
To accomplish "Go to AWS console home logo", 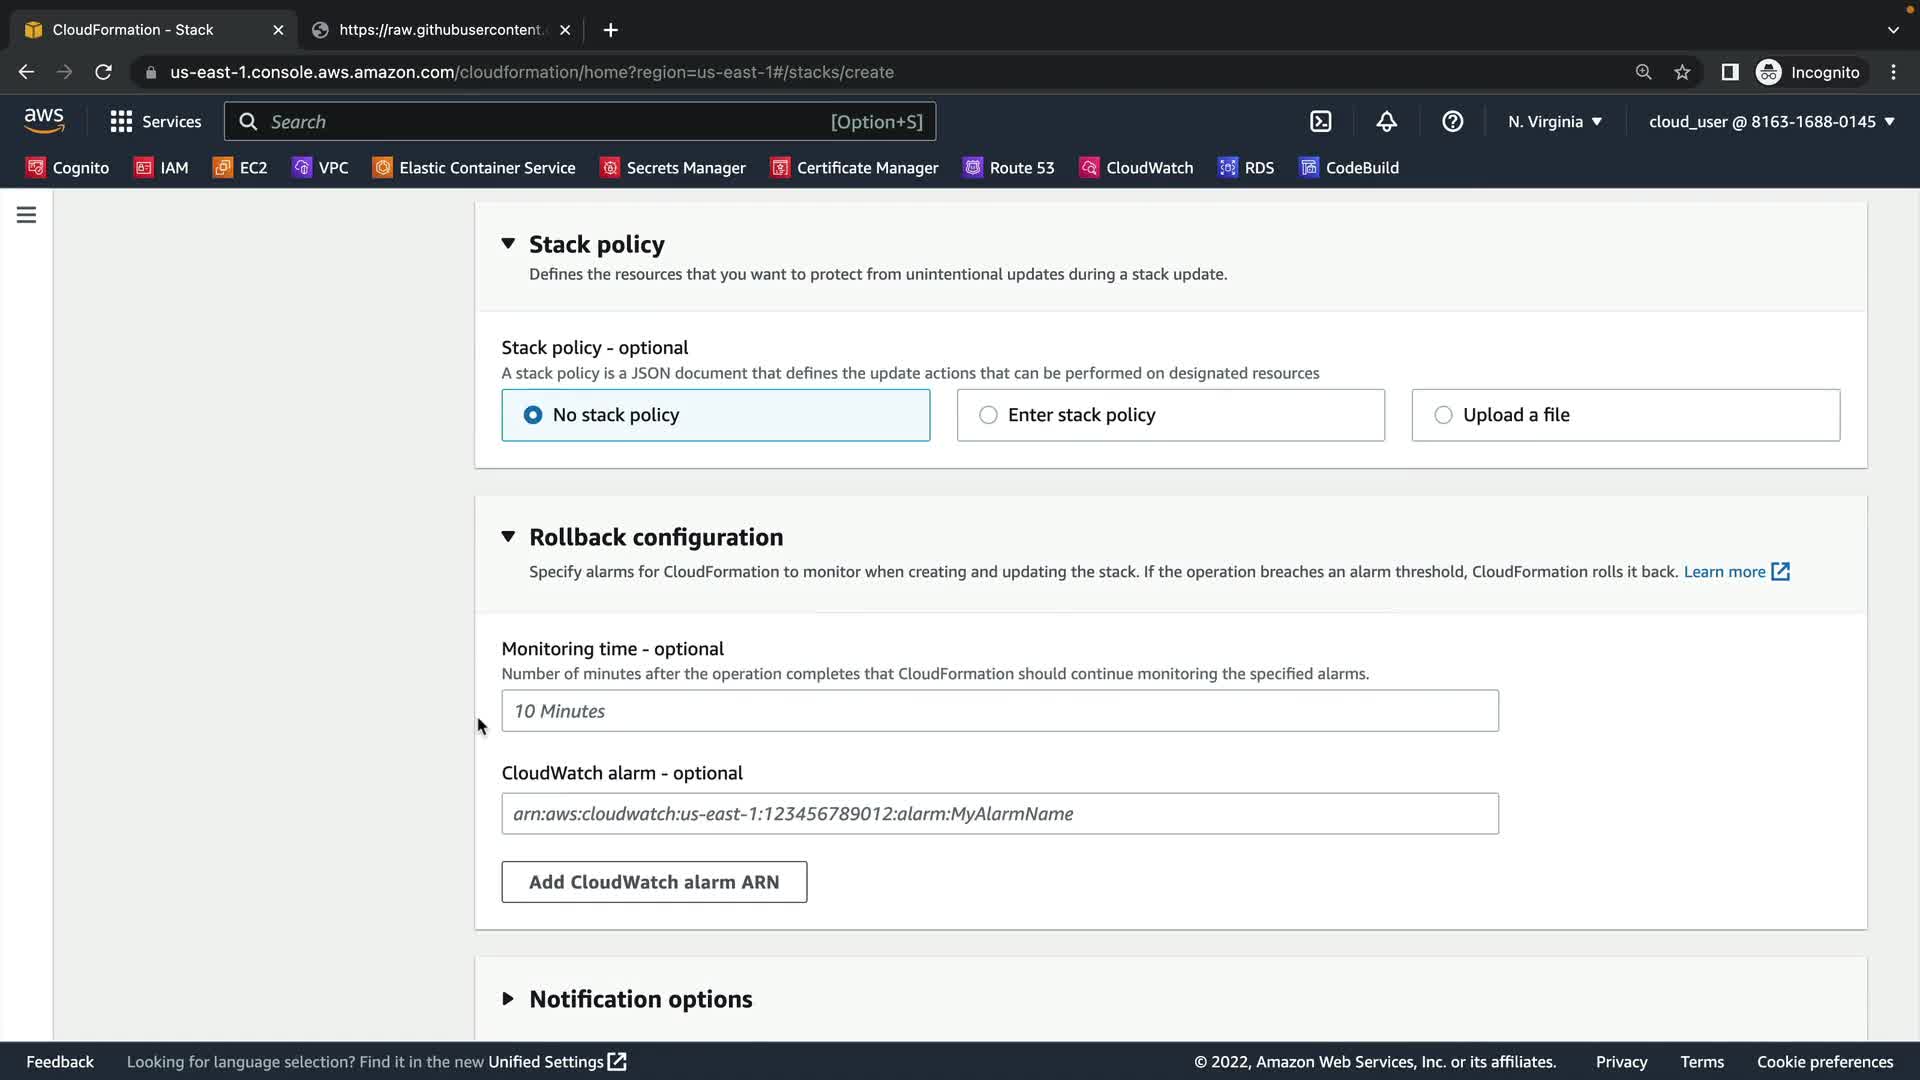I will click(x=44, y=121).
